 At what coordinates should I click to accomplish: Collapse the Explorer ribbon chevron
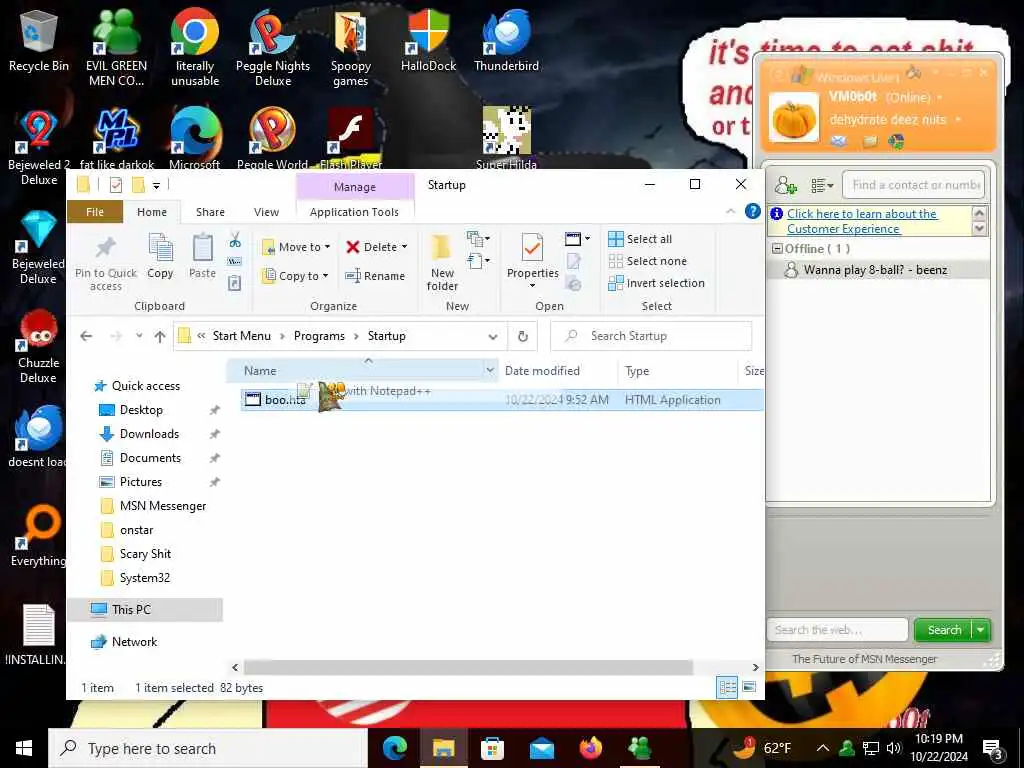(731, 211)
